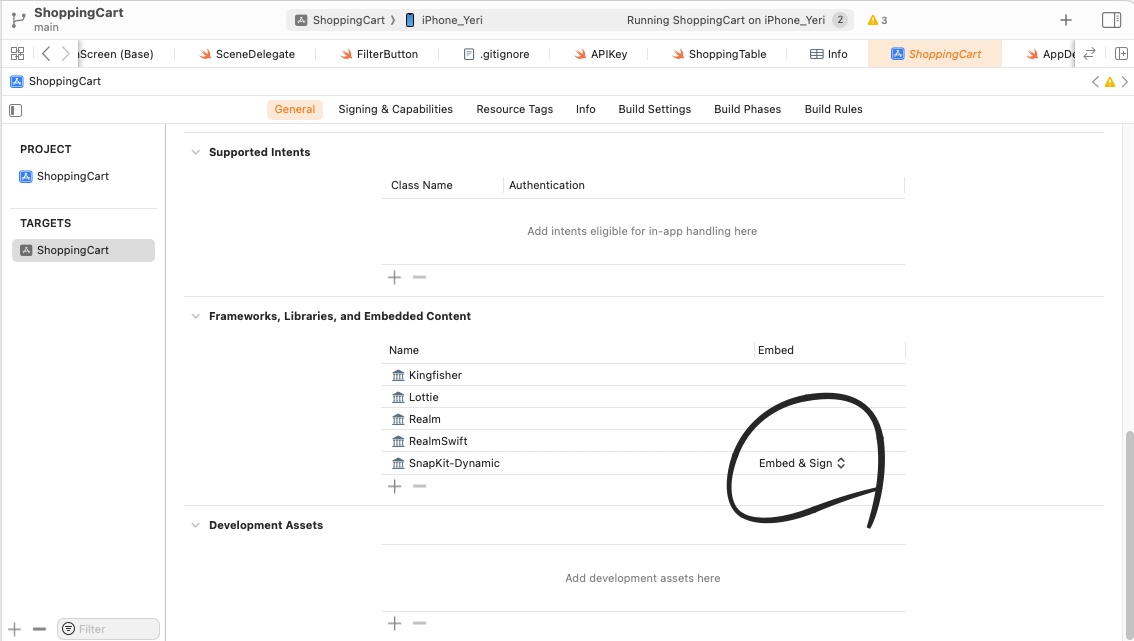Open the .gitignore editor tab
The height and width of the screenshot is (641, 1134).
click(496, 54)
